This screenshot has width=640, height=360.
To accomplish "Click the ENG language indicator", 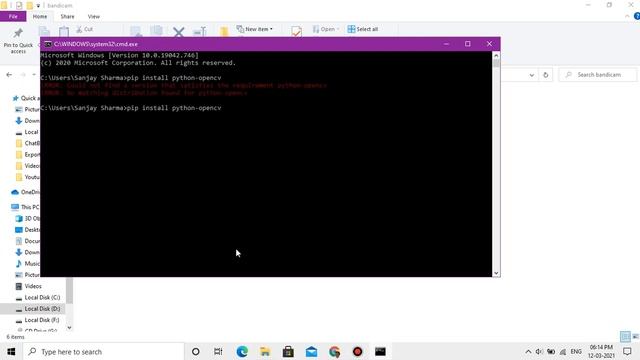I will coord(576,351).
